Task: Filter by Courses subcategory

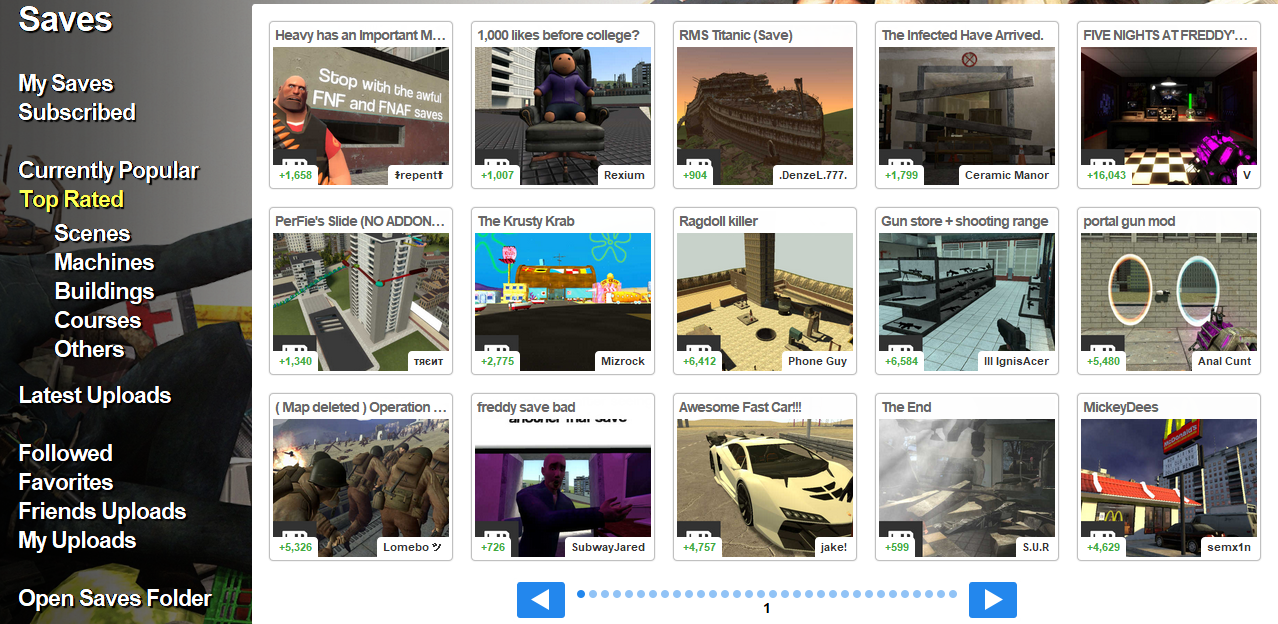Action: coord(98,321)
